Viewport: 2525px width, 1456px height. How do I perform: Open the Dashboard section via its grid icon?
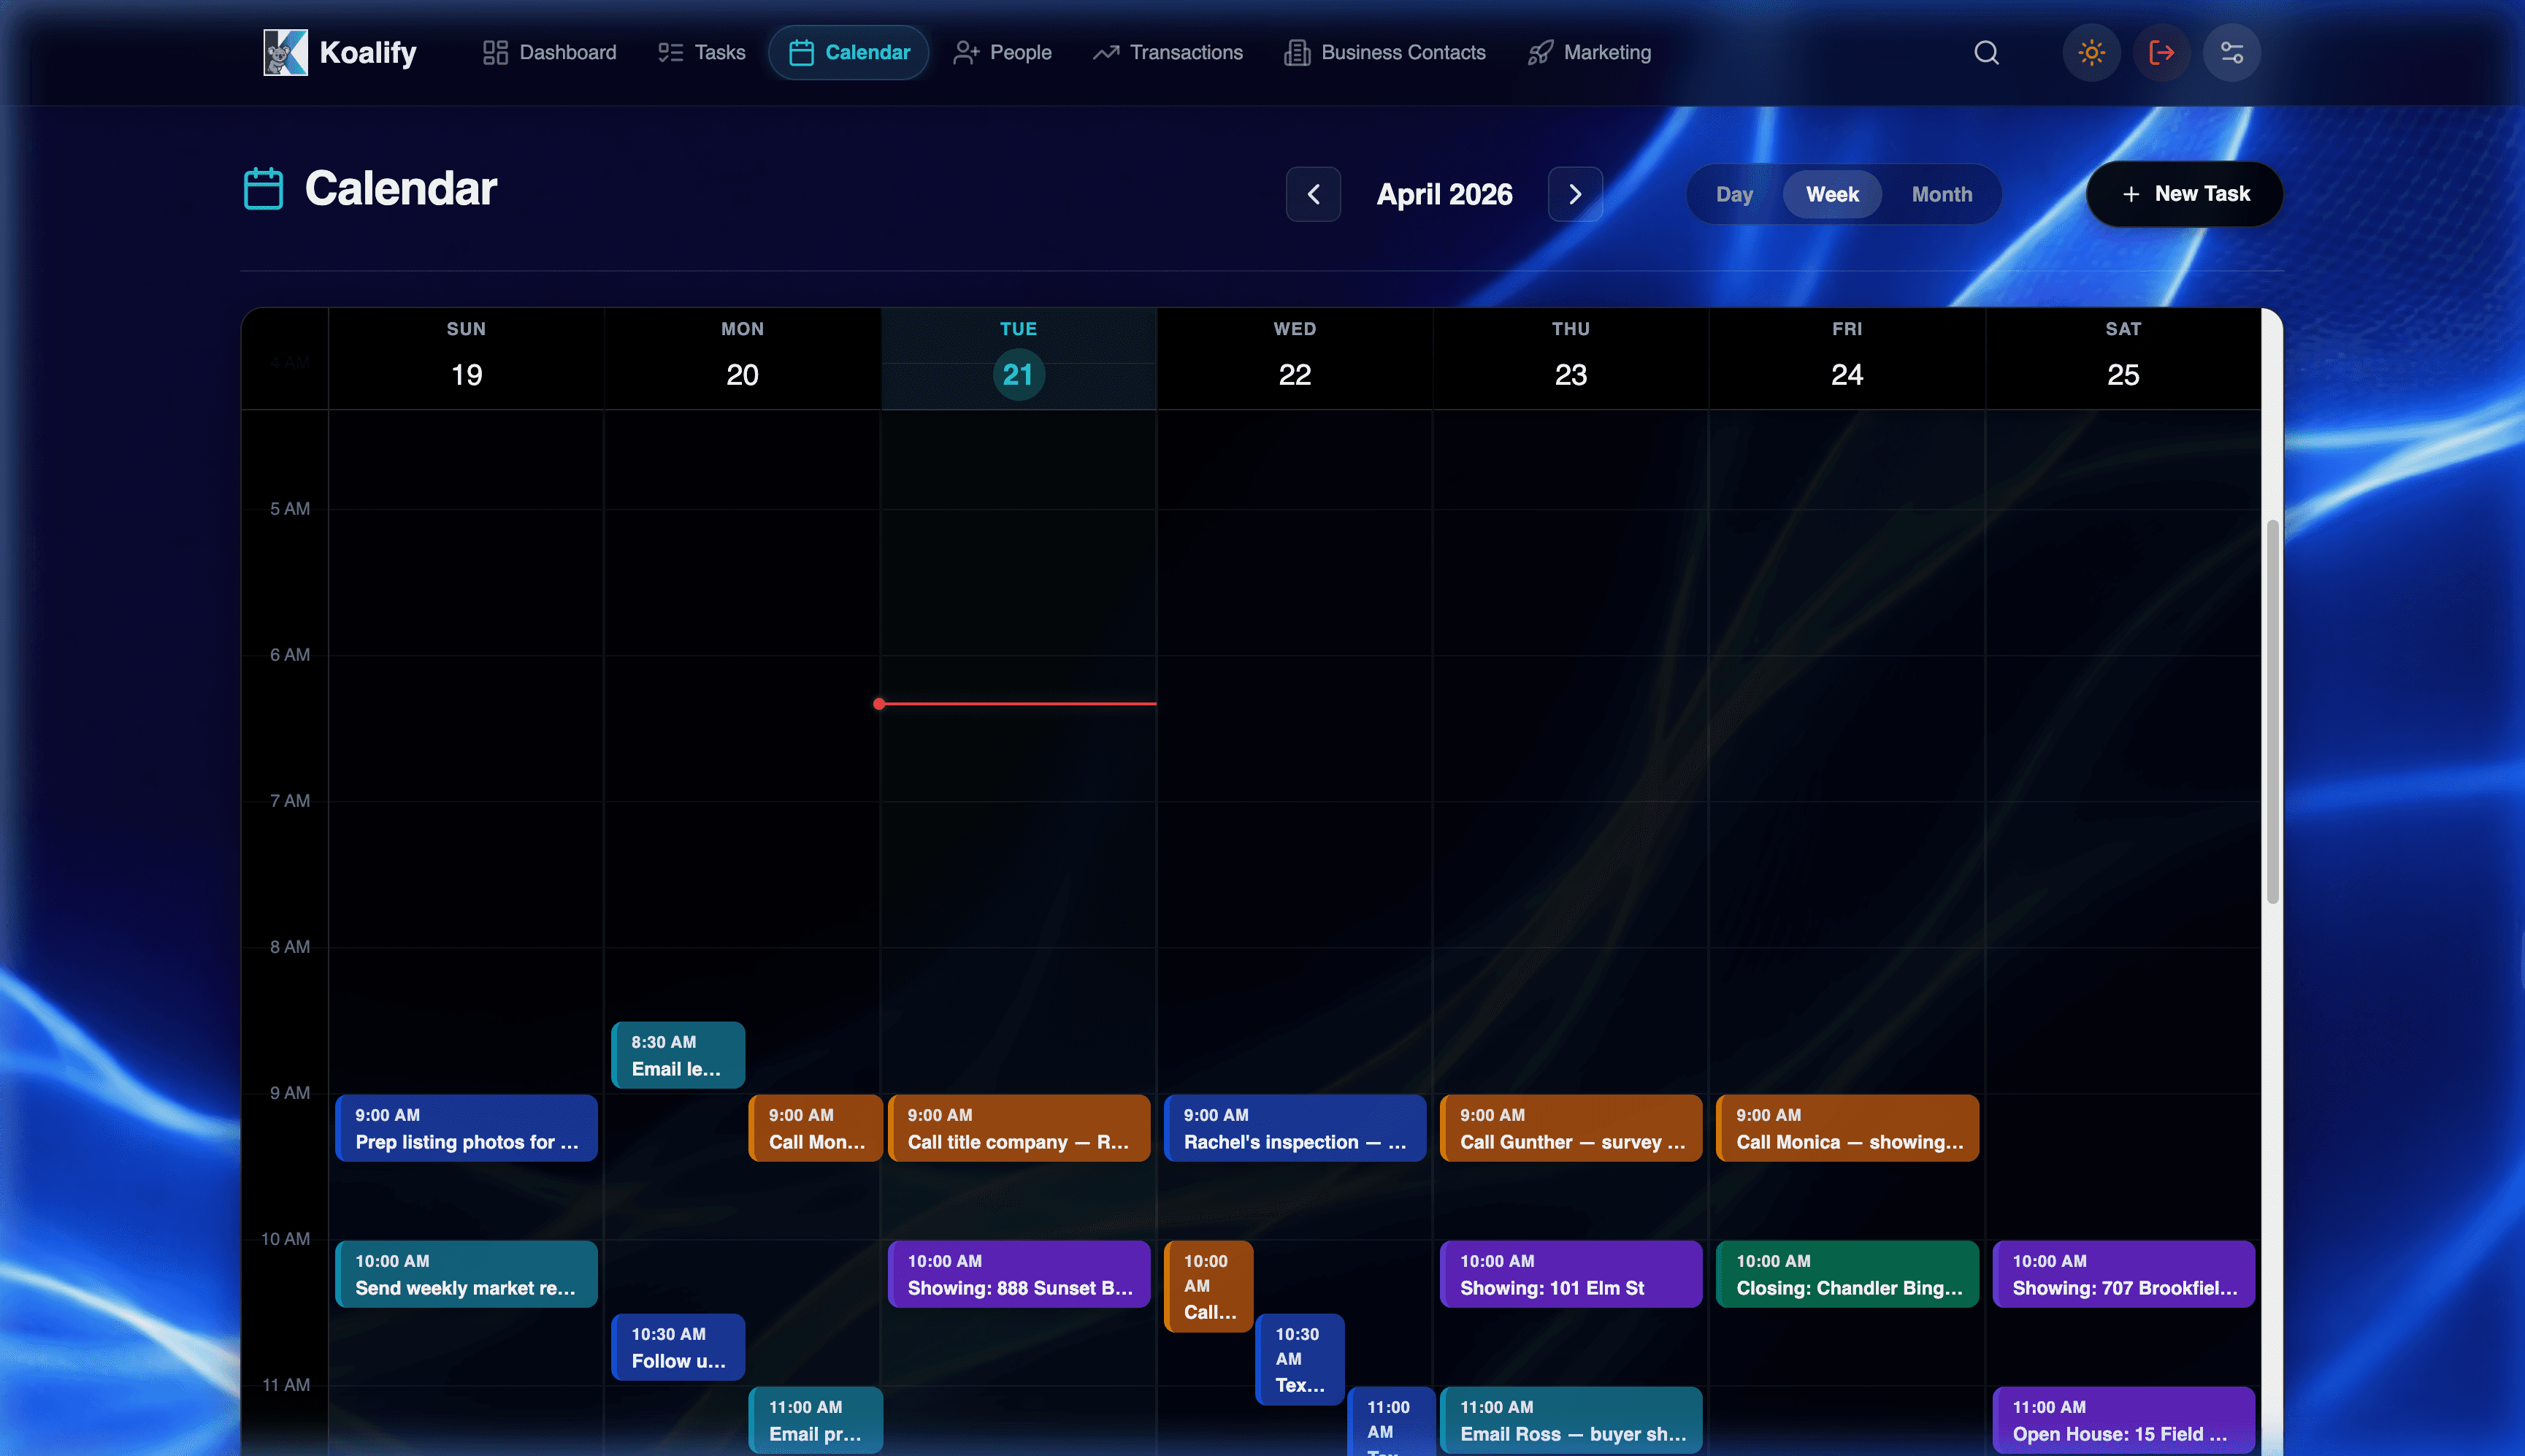point(494,52)
